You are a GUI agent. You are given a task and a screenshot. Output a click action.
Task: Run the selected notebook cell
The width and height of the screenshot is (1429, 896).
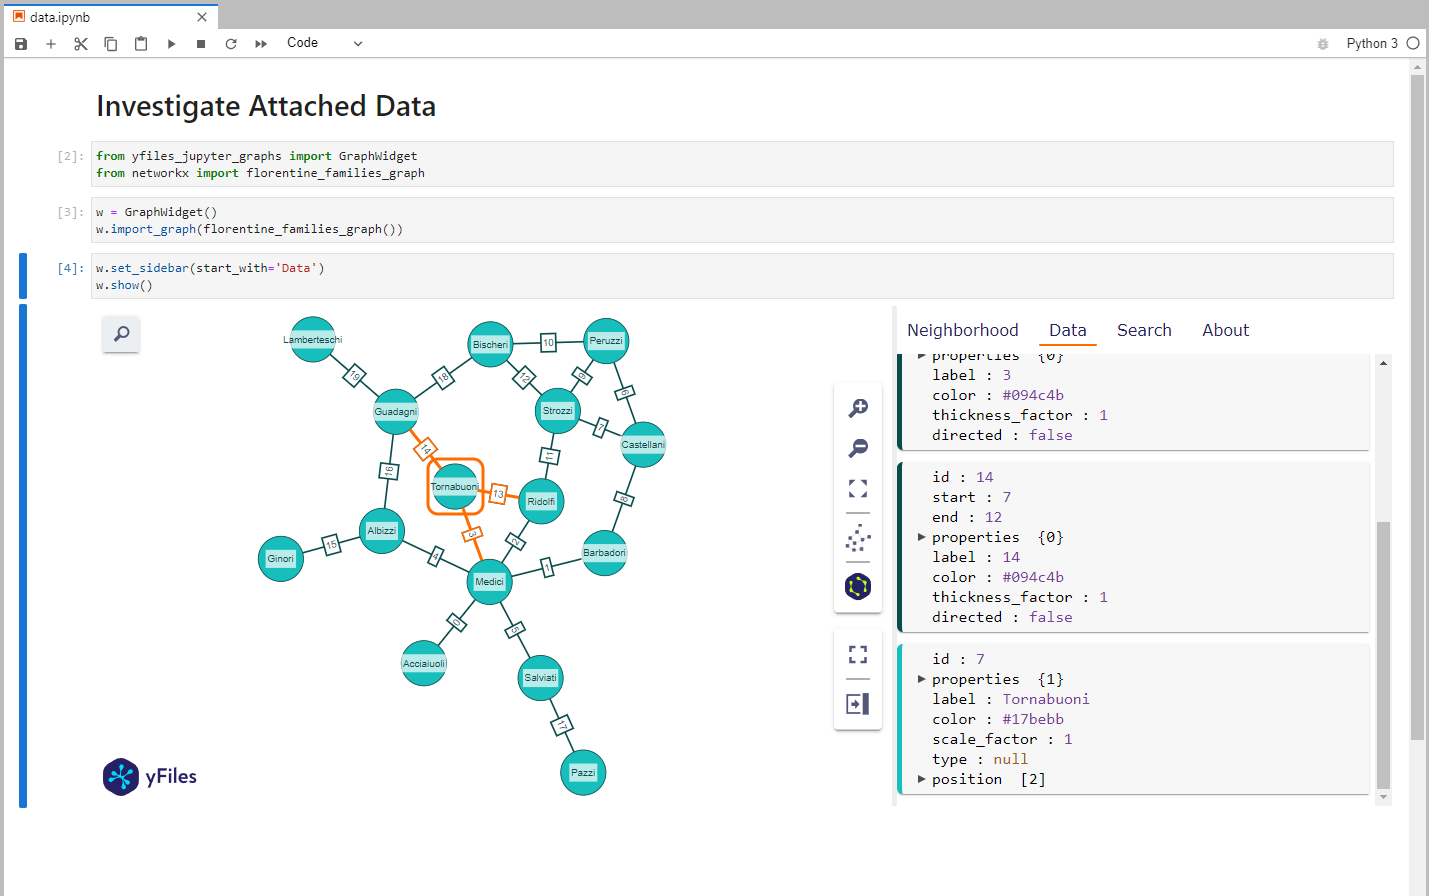171,43
